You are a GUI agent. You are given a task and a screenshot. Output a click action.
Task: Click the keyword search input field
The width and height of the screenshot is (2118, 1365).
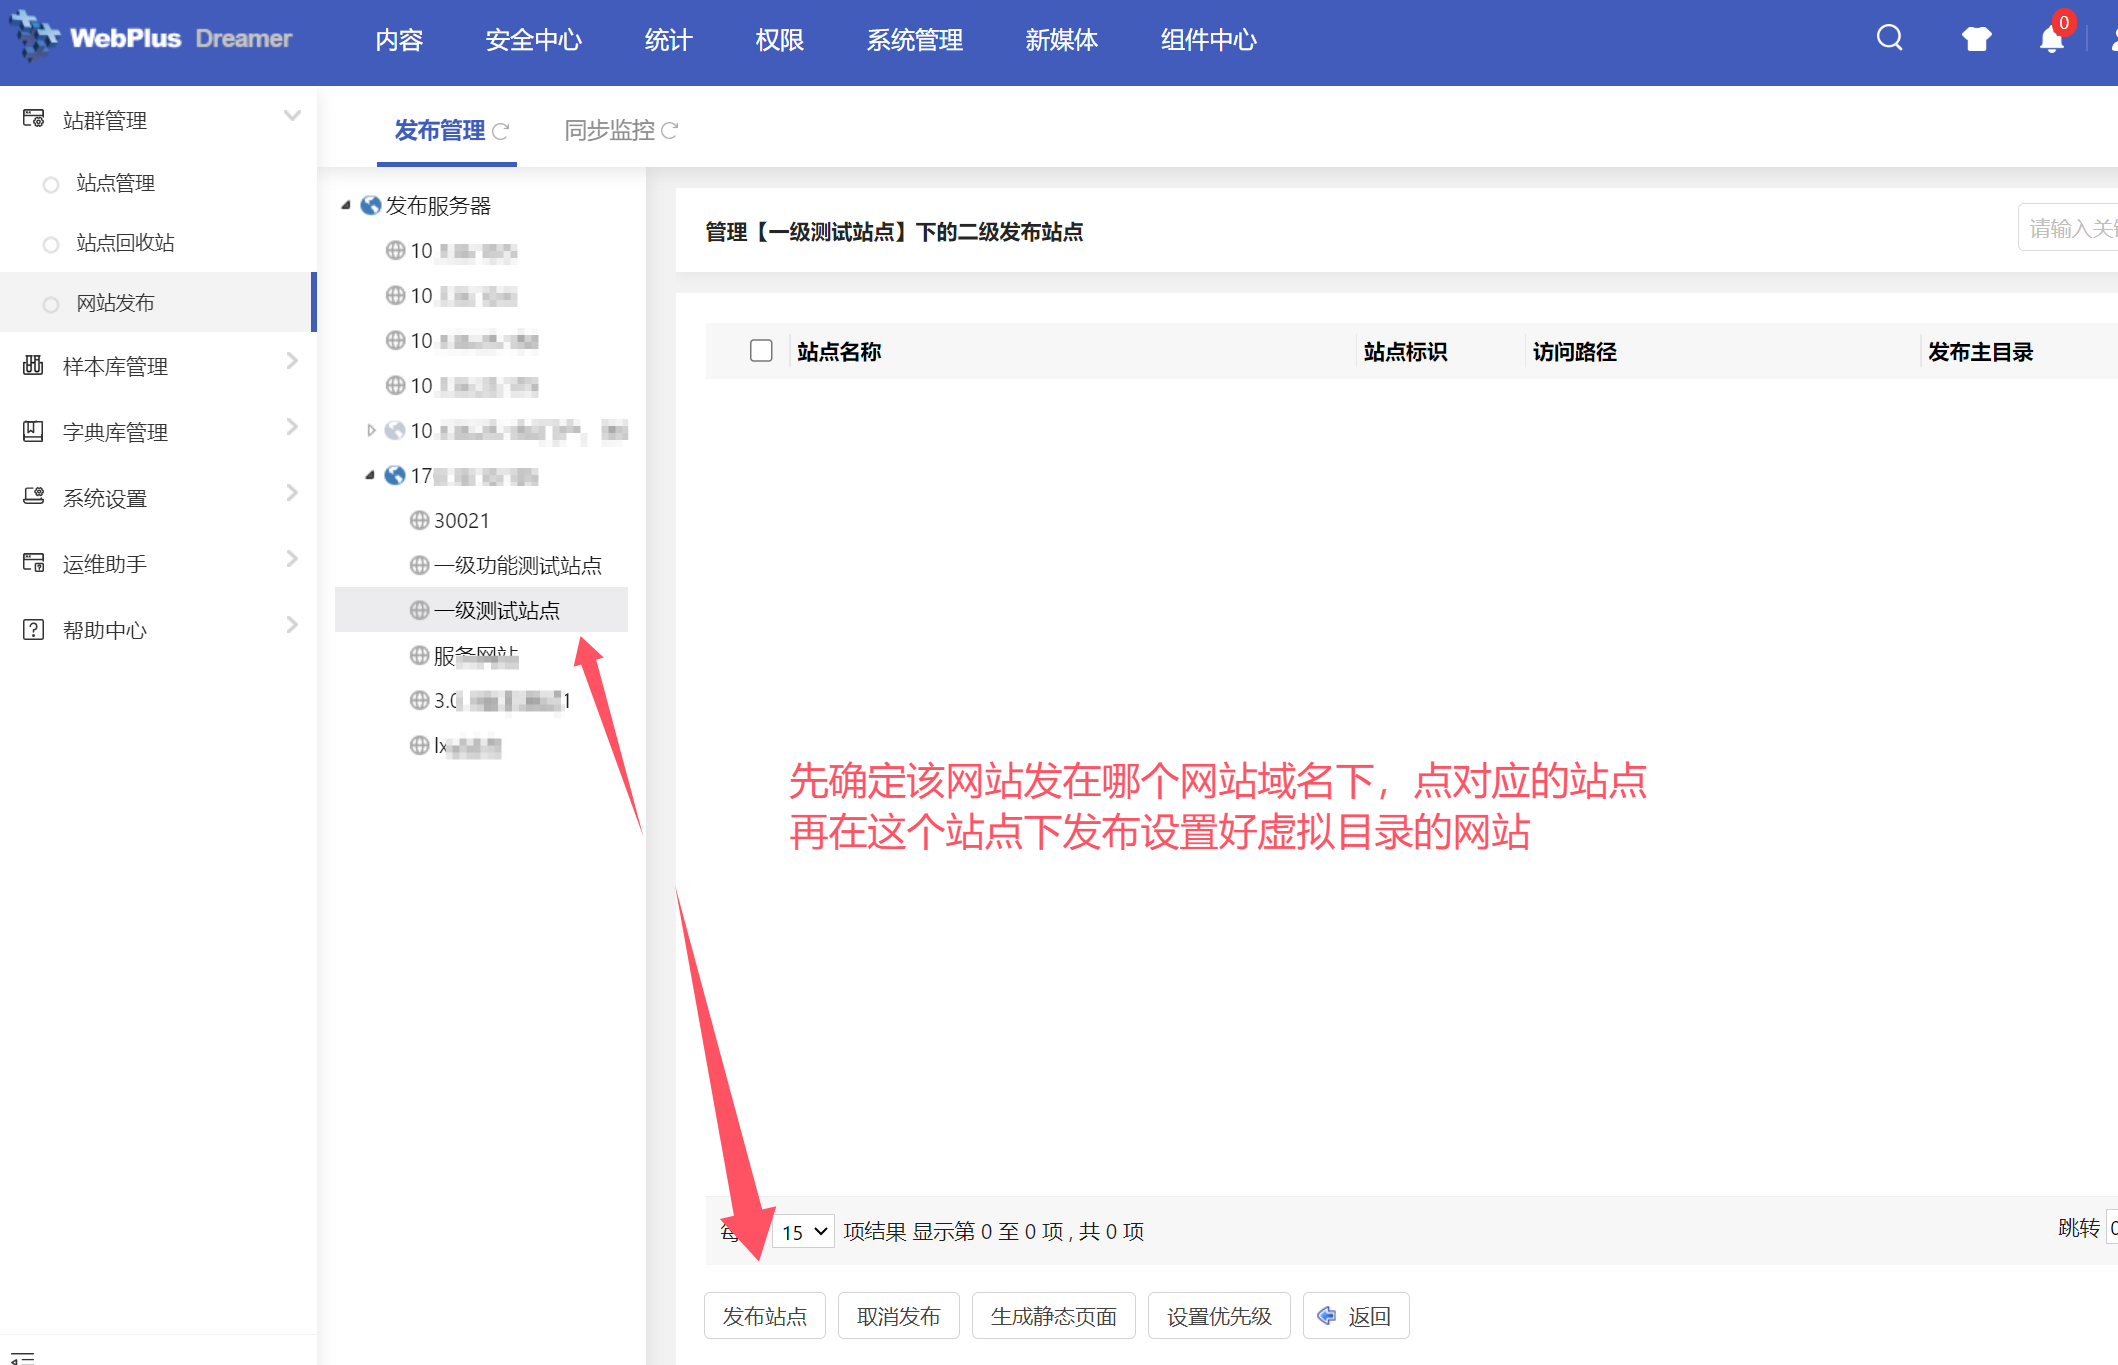coord(2070,229)
